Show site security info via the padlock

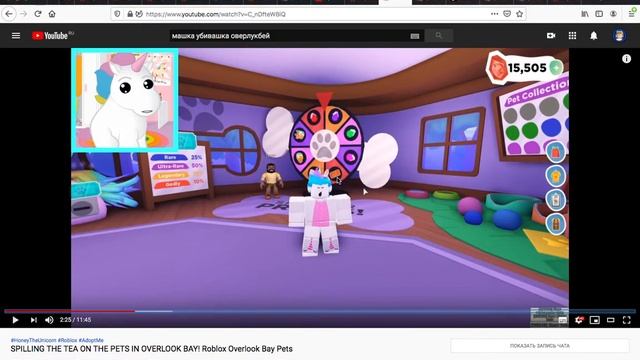(130, 14)
